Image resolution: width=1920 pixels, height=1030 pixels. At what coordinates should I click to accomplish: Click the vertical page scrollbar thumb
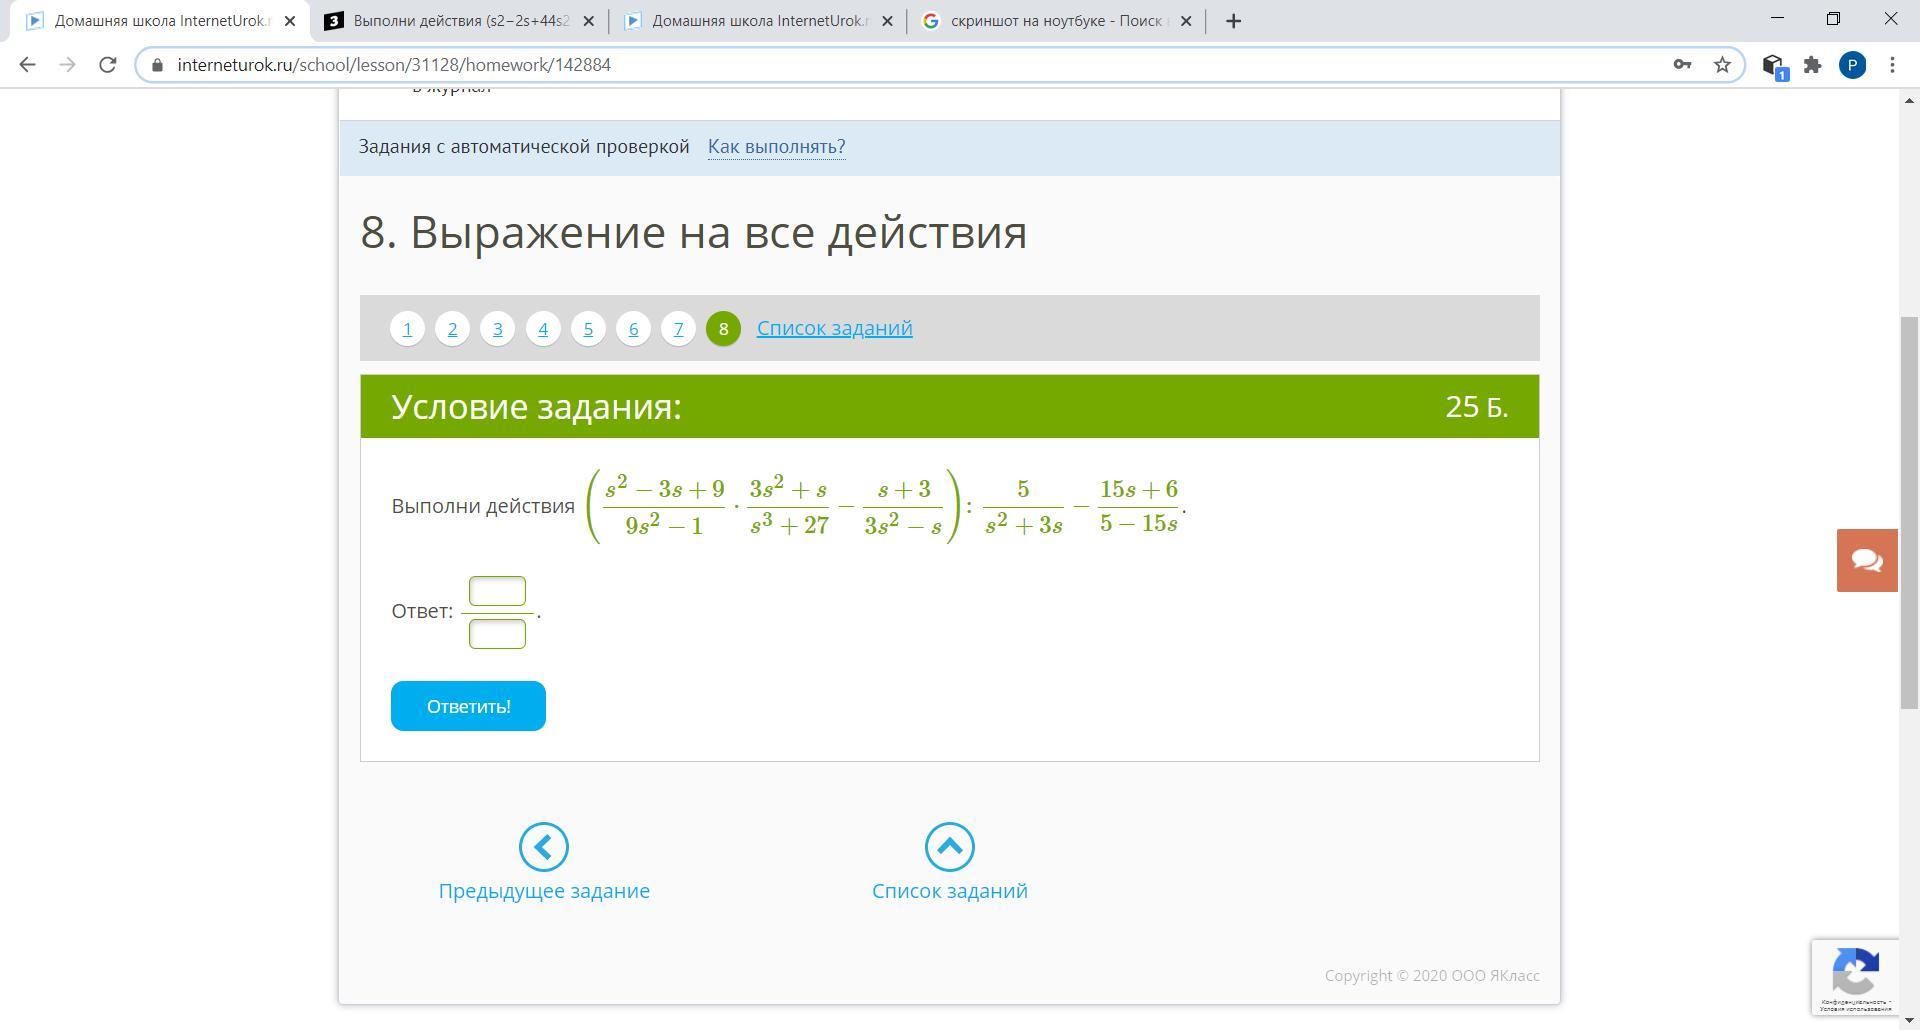[1910, 512]
